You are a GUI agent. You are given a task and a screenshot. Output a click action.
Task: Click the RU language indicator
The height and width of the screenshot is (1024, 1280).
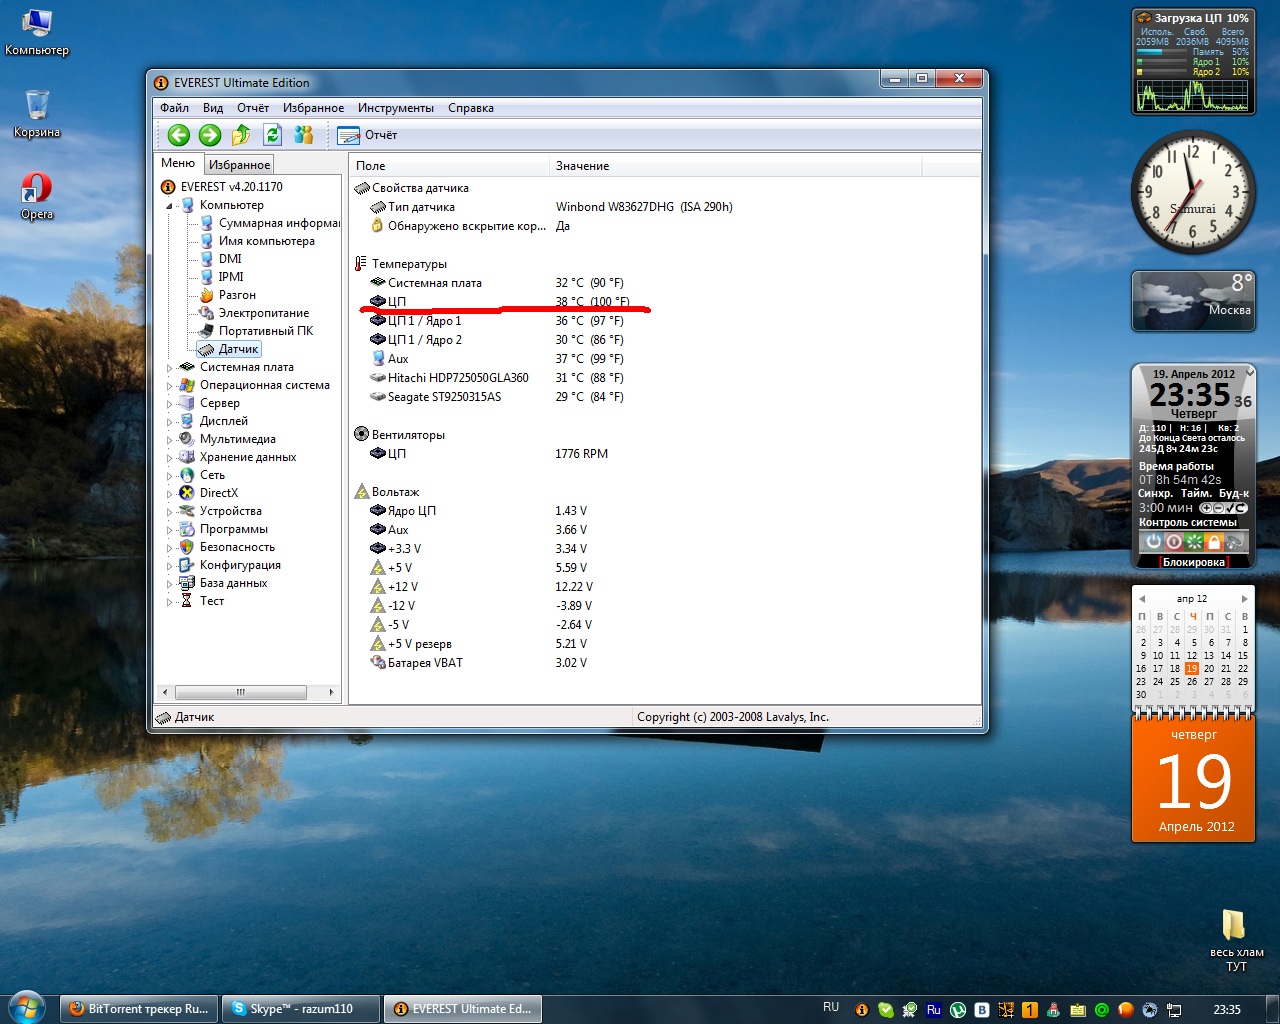831,1008
